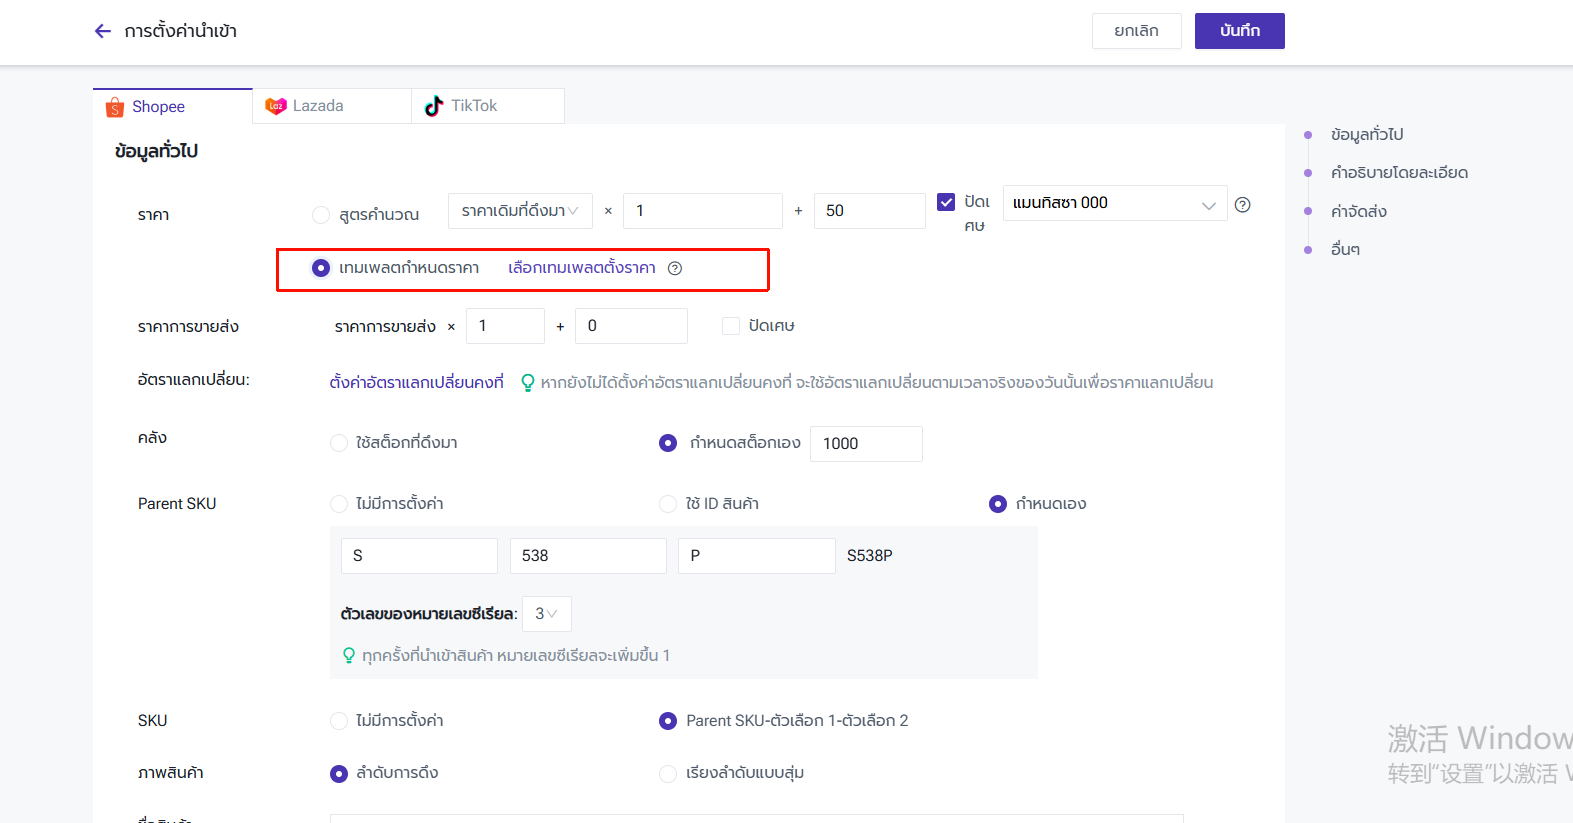Image resolution: width=1573 pixels, height=823 pixels.
Task: Uncheck the ปัดเศษ checkbox in price row
Action: pos(946,202)
